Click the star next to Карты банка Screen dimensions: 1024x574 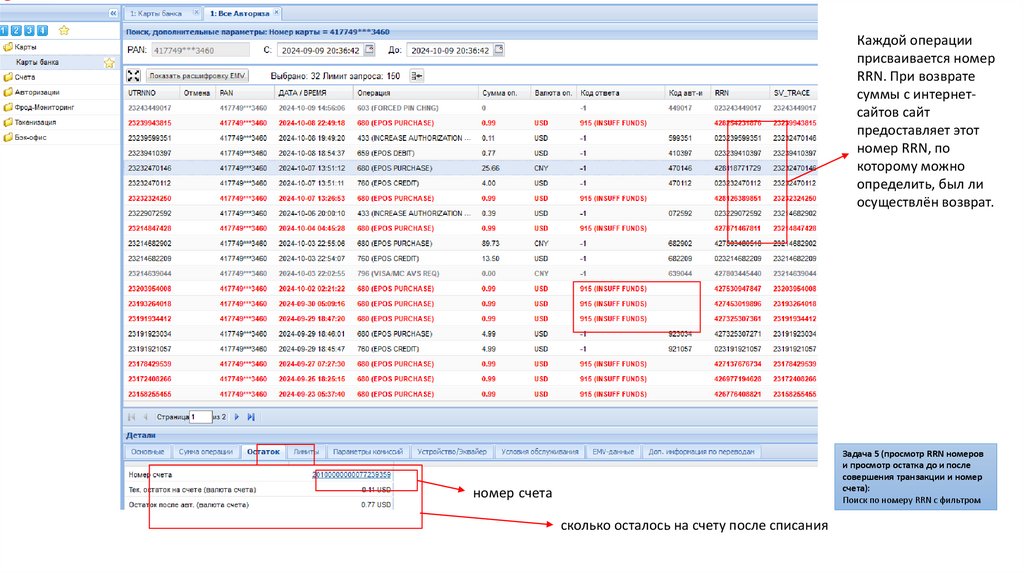109,62
